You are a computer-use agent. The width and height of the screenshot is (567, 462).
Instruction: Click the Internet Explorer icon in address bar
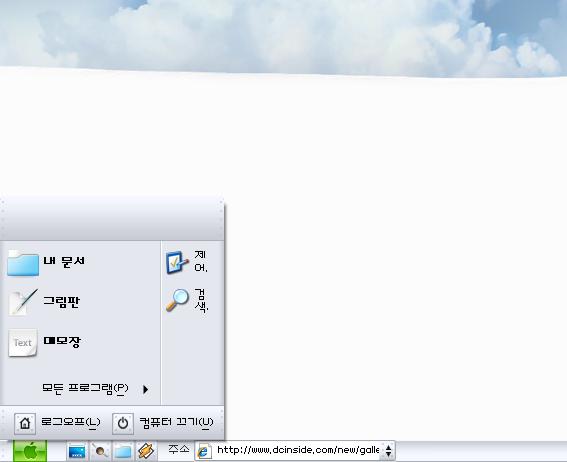pos(204,451)
